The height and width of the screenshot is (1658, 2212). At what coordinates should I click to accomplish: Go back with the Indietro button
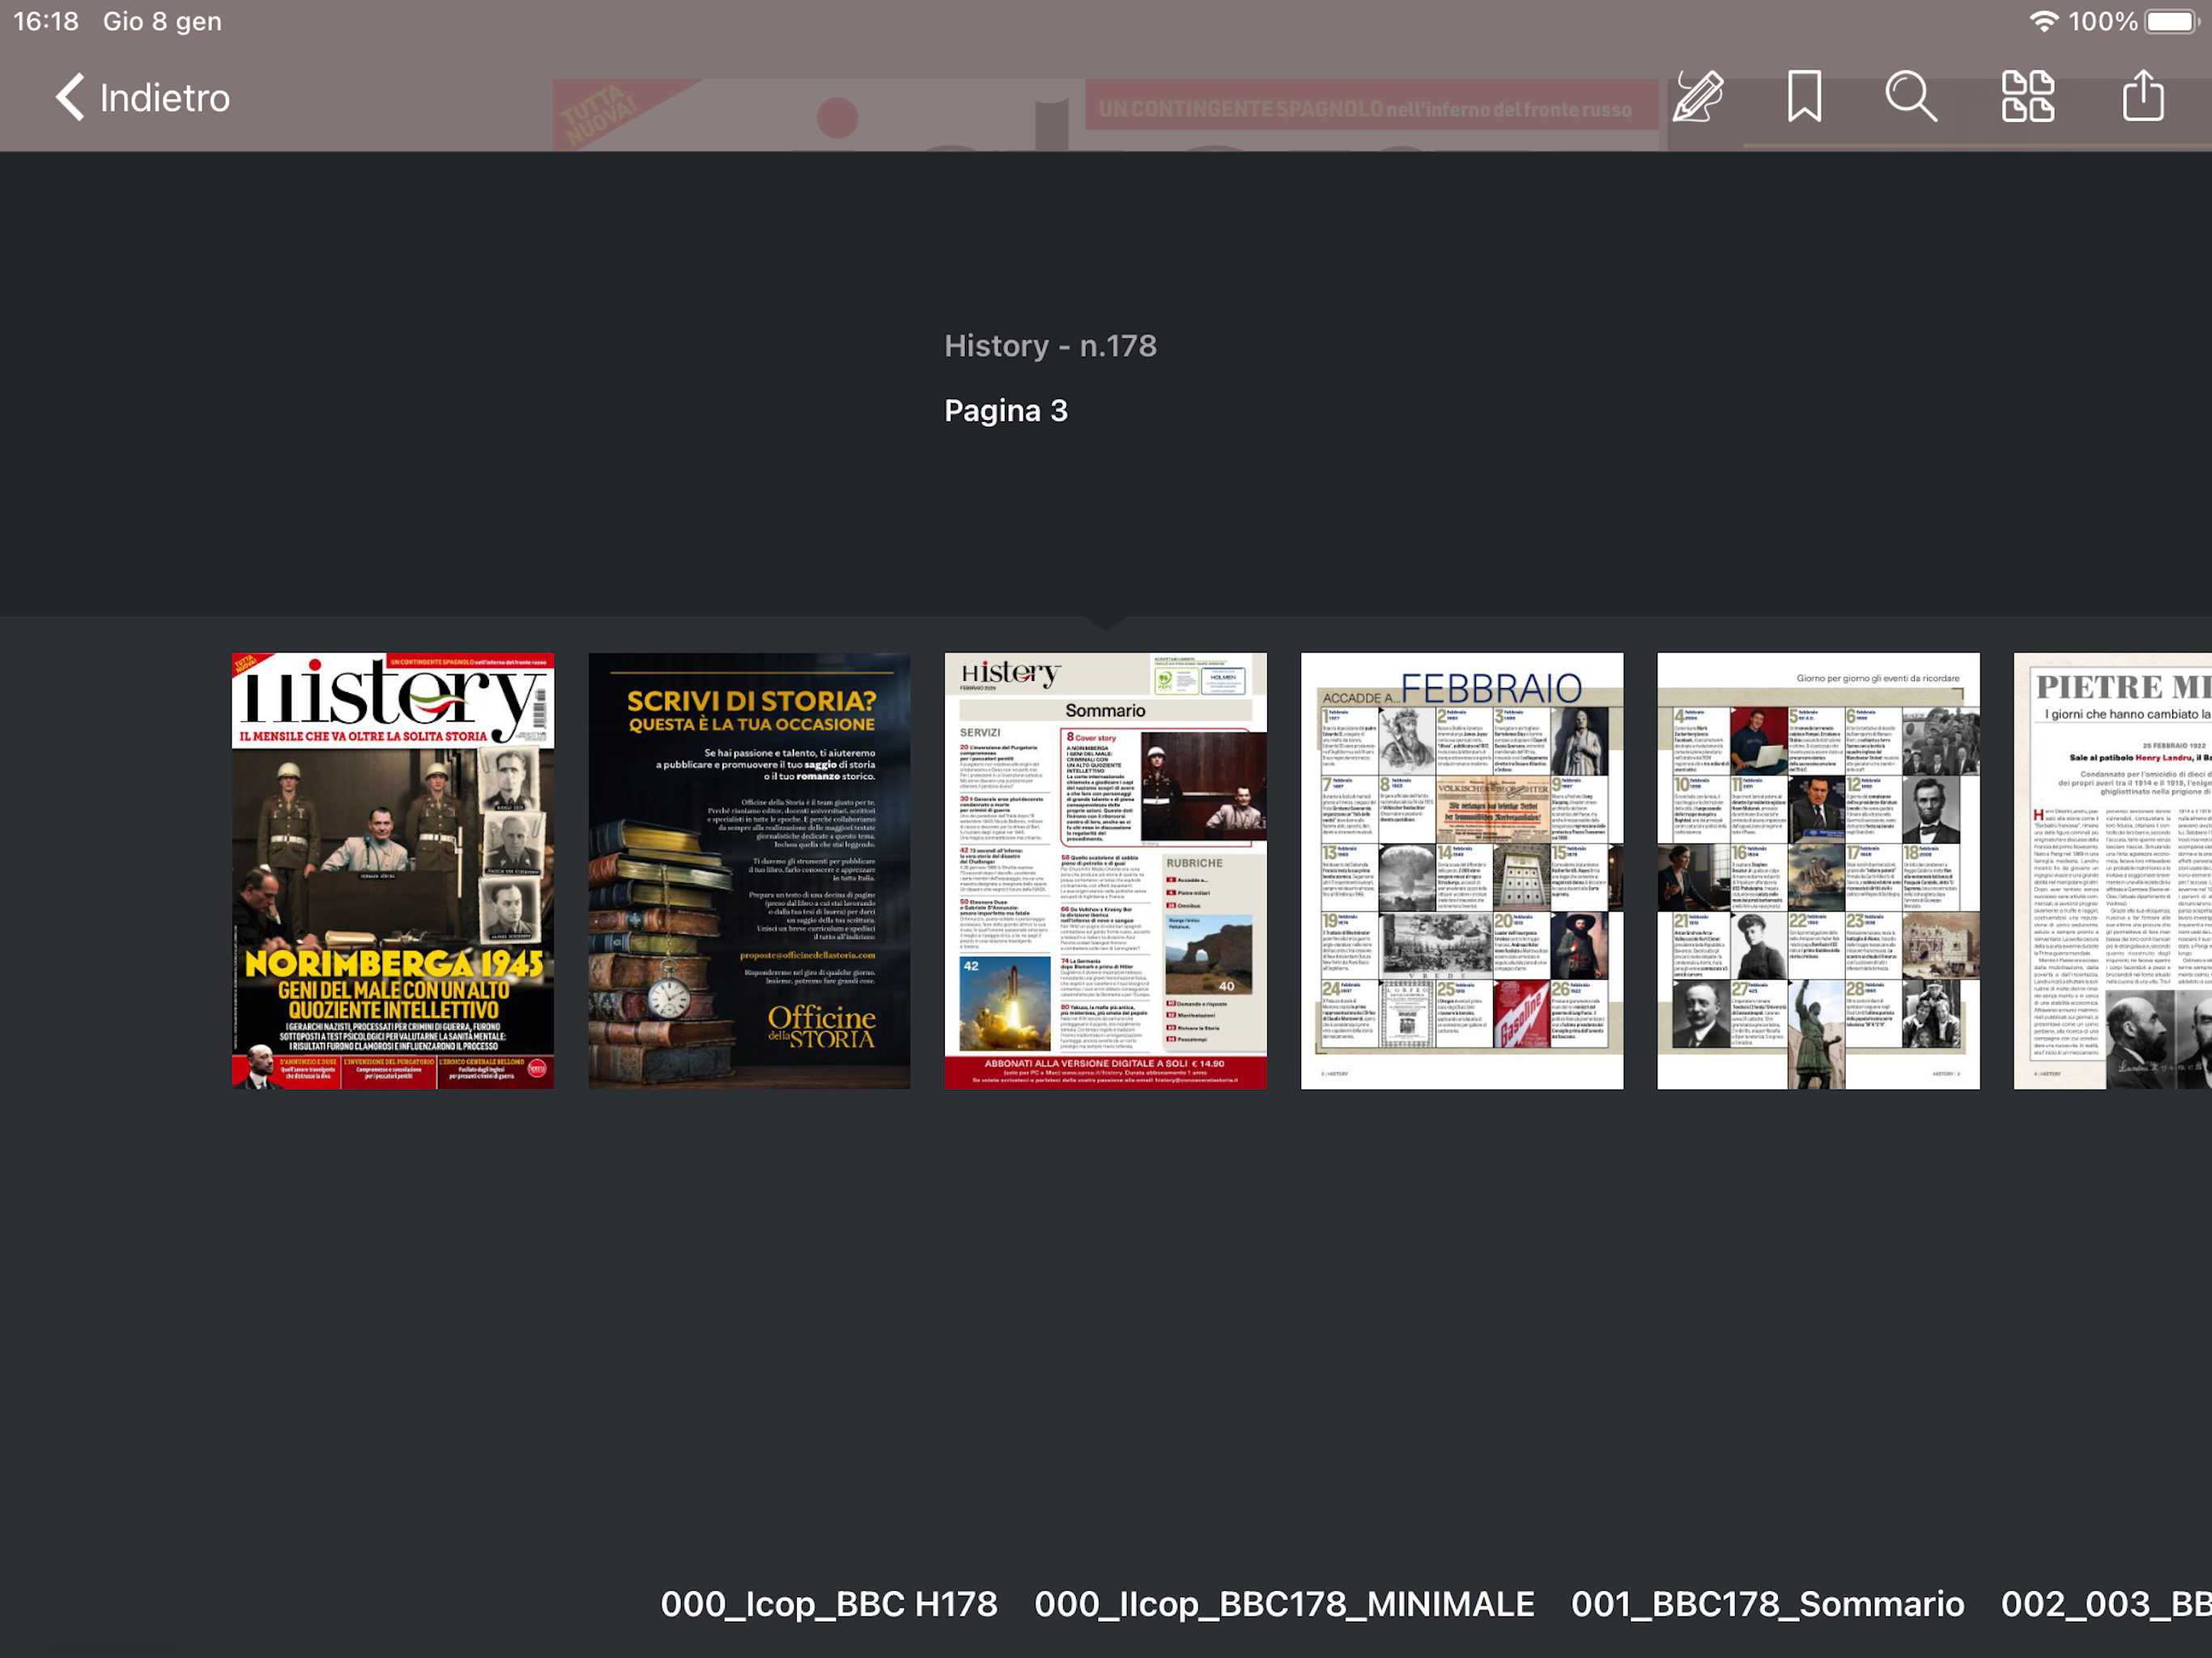tap(142, 98)
